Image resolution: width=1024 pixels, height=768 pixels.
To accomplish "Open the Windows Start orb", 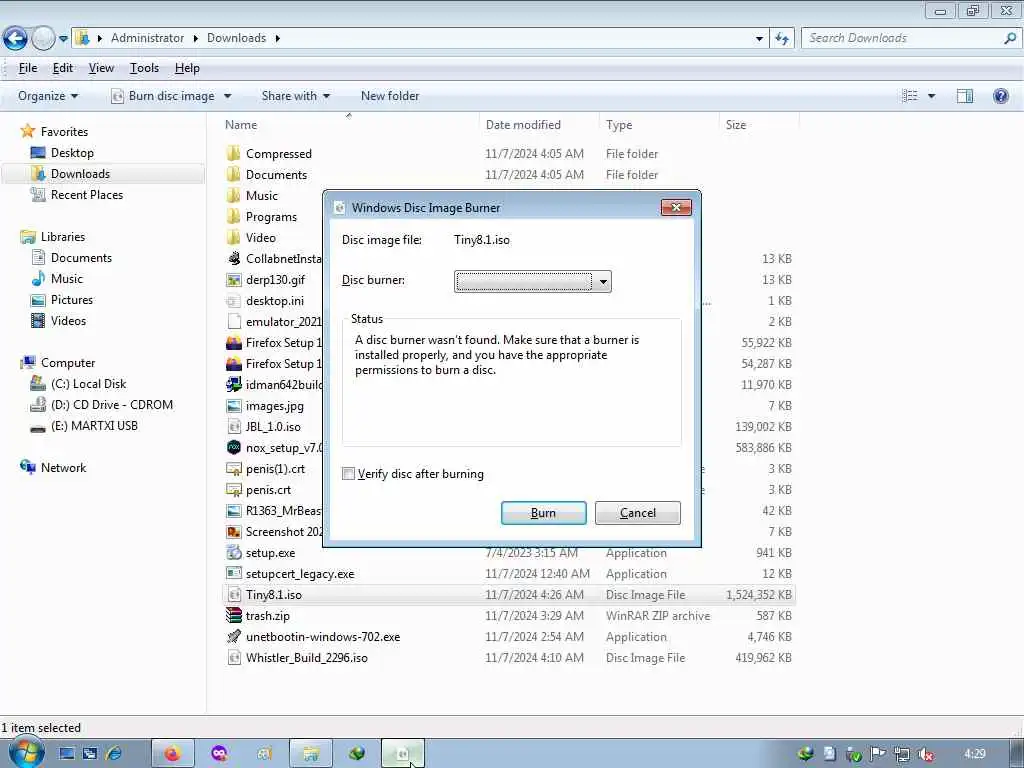I will [x=27, y=754].
